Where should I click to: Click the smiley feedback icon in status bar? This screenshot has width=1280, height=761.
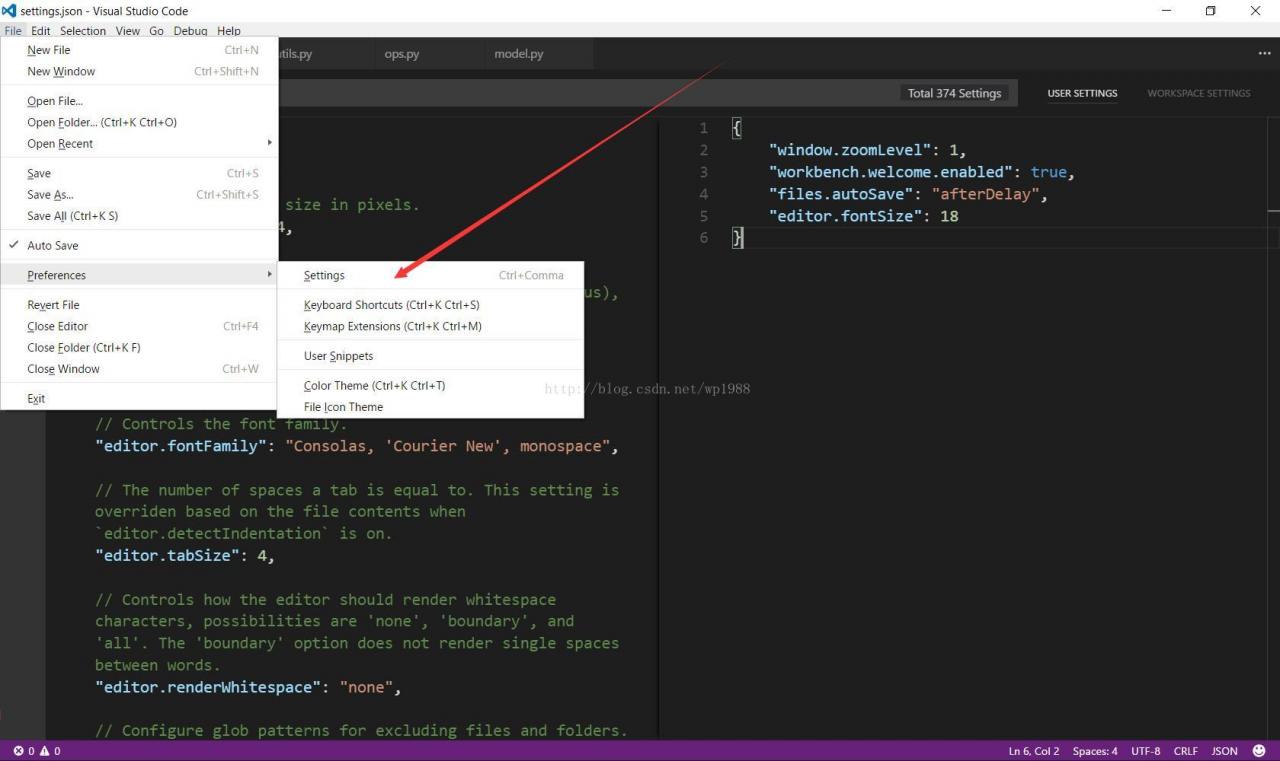point(1259,751)
